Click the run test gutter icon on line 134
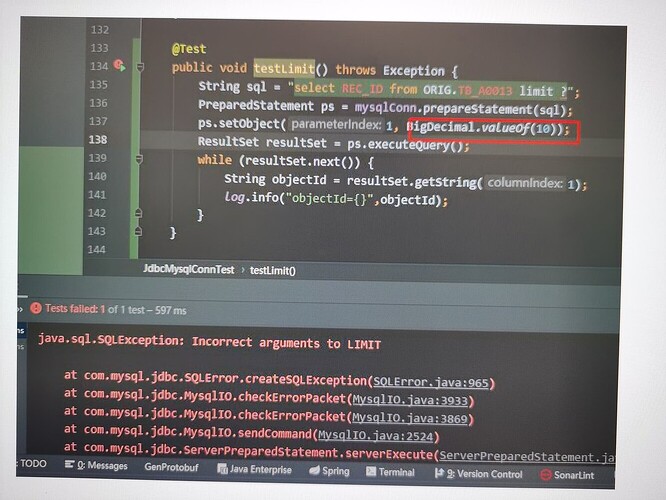Image resolution: width=666 pixels, height=500 pixels. click(119, 65)
